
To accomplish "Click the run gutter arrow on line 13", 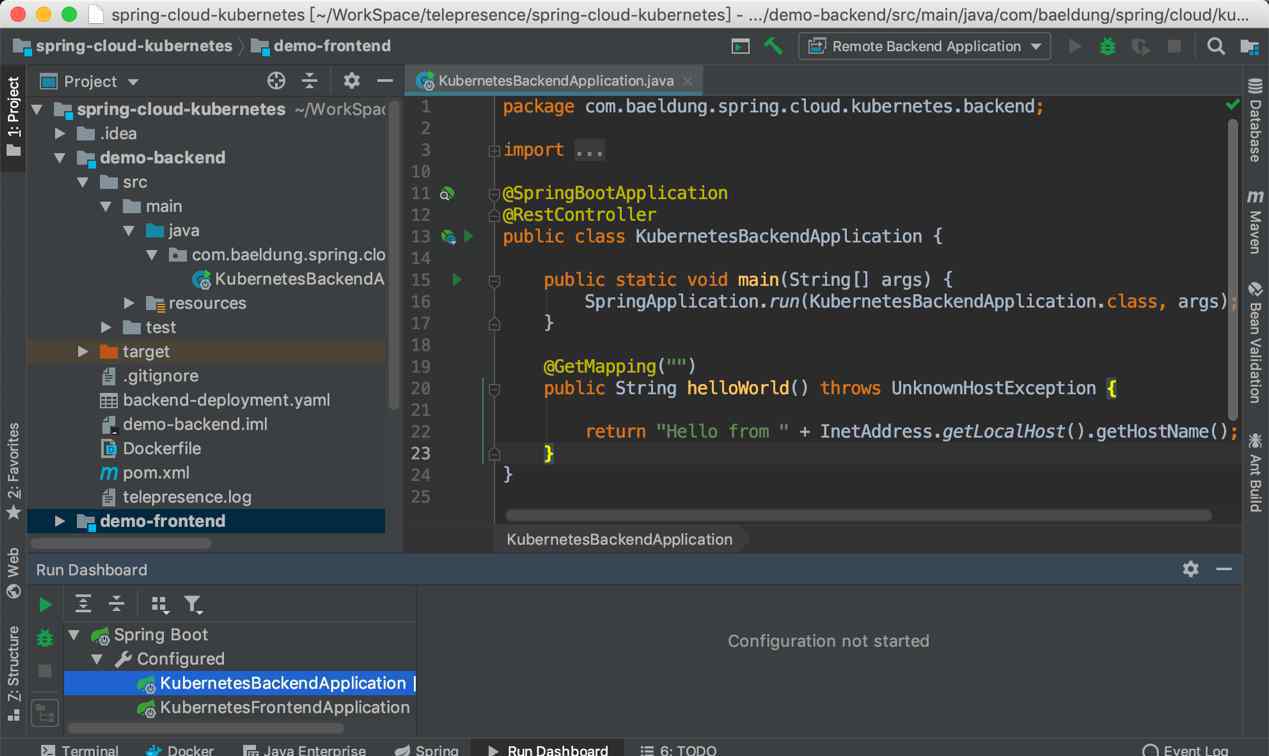I will 468,237.
